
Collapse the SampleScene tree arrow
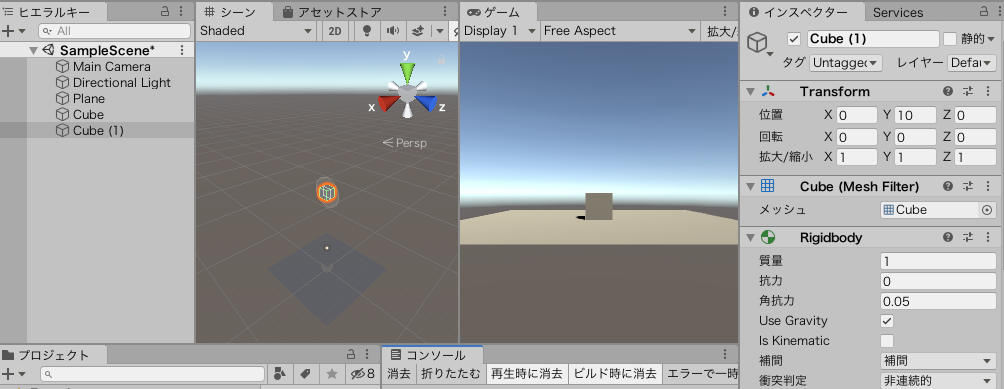pos(33,51)
